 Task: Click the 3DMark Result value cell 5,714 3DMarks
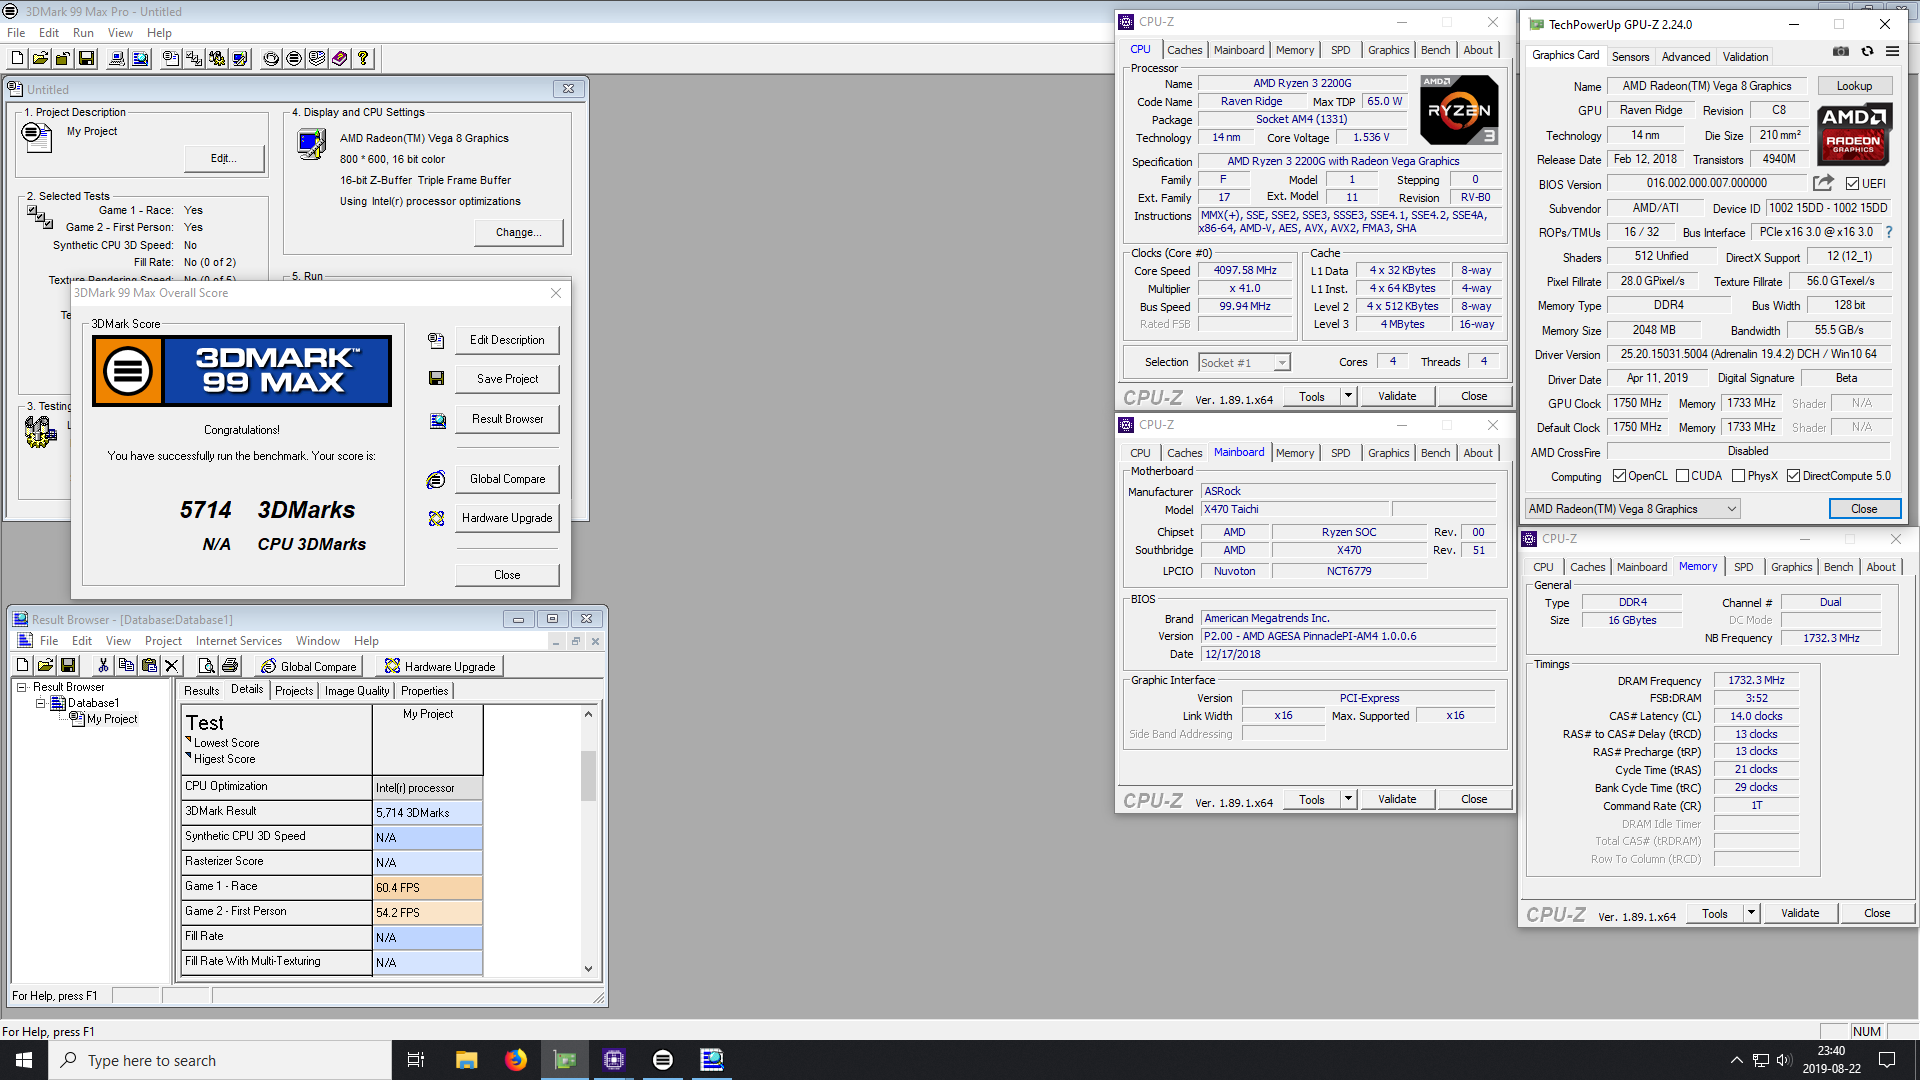428,813
